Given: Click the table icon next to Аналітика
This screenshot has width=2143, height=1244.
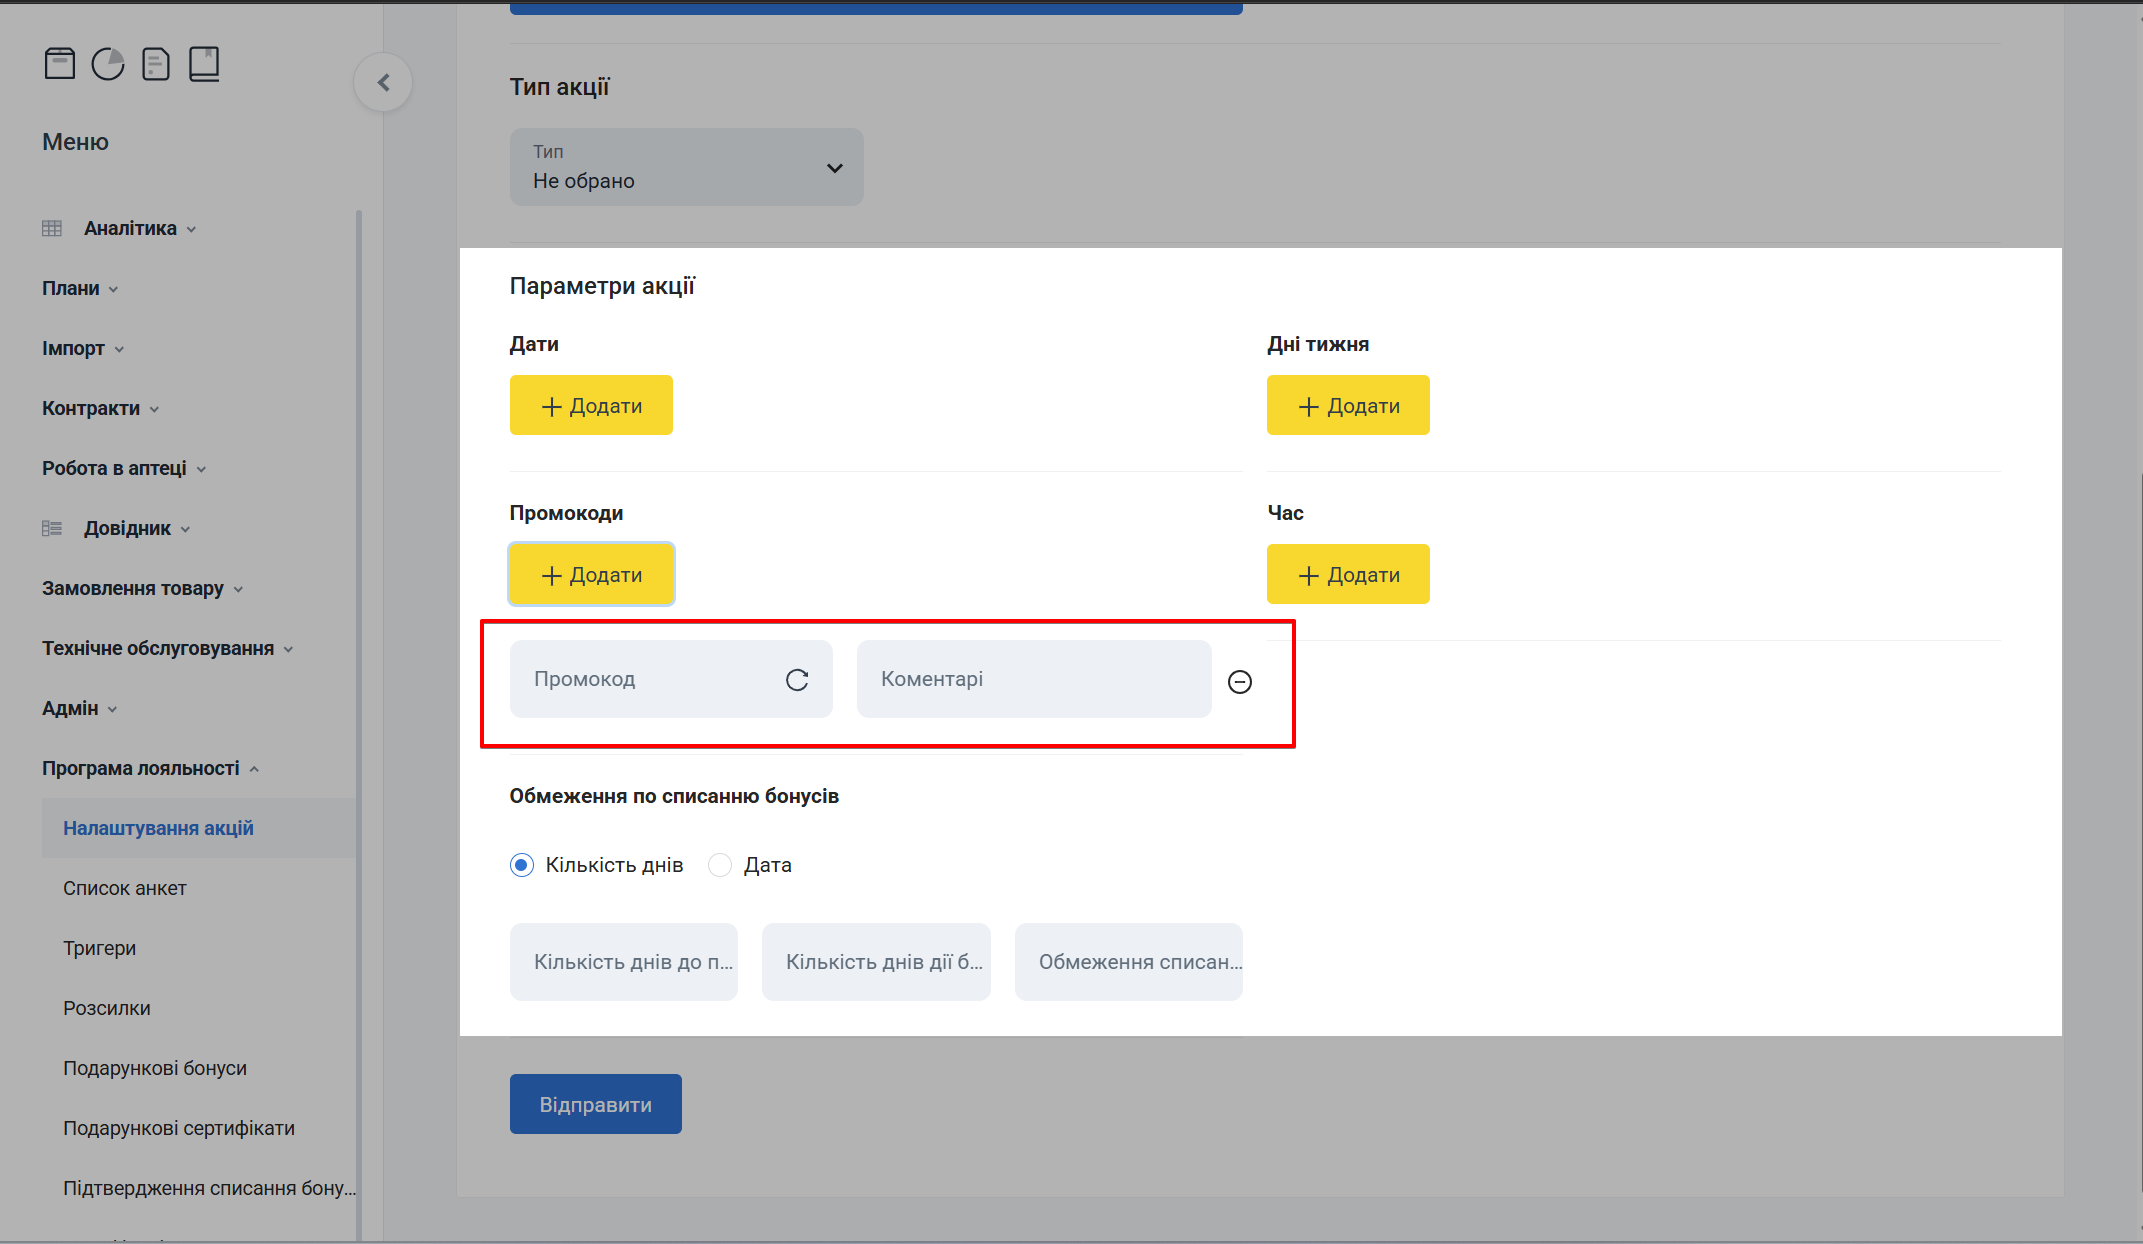Looking at the screenshot, I should point(52,229).
